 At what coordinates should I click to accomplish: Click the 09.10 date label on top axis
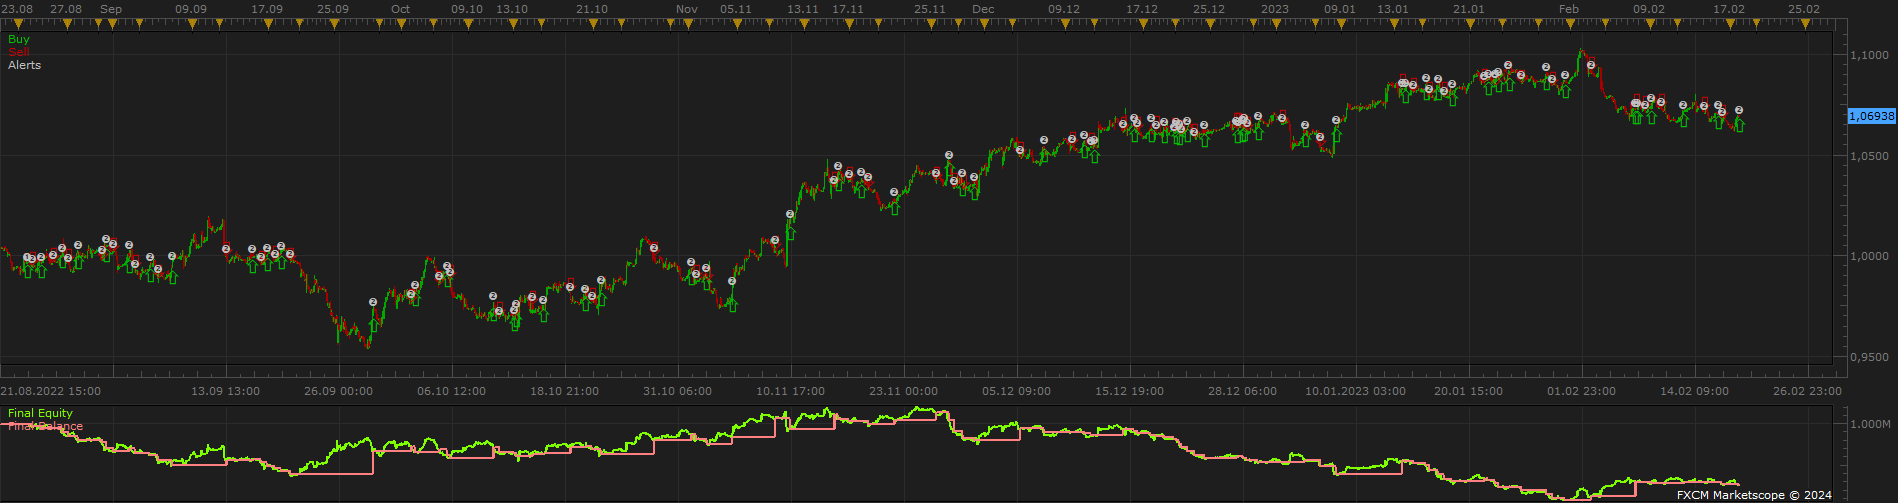coord(467,9)
